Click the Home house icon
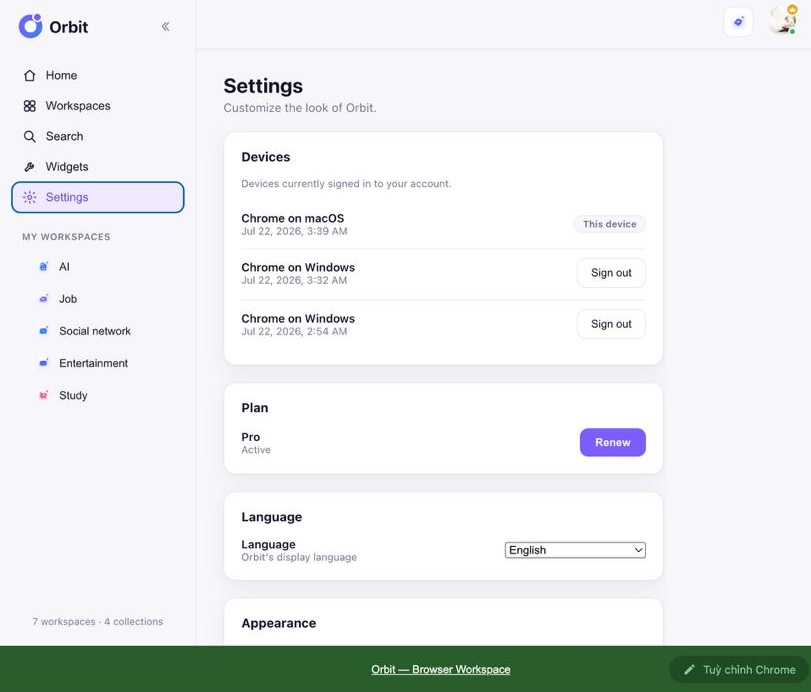Viewport: 811px width, 692px height. (29, 76)
